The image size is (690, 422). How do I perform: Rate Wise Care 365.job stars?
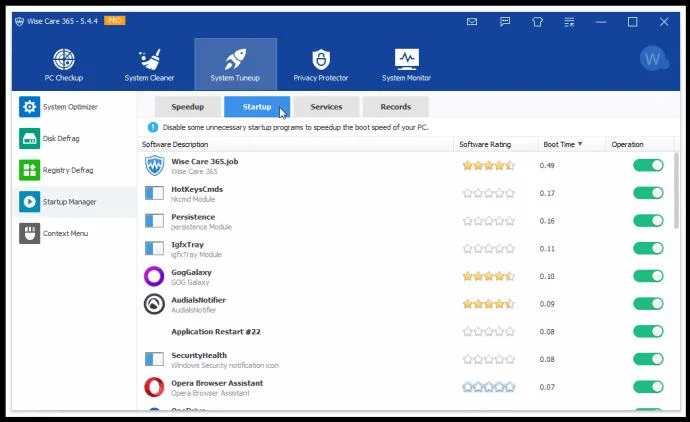click(x=488, y=166)
